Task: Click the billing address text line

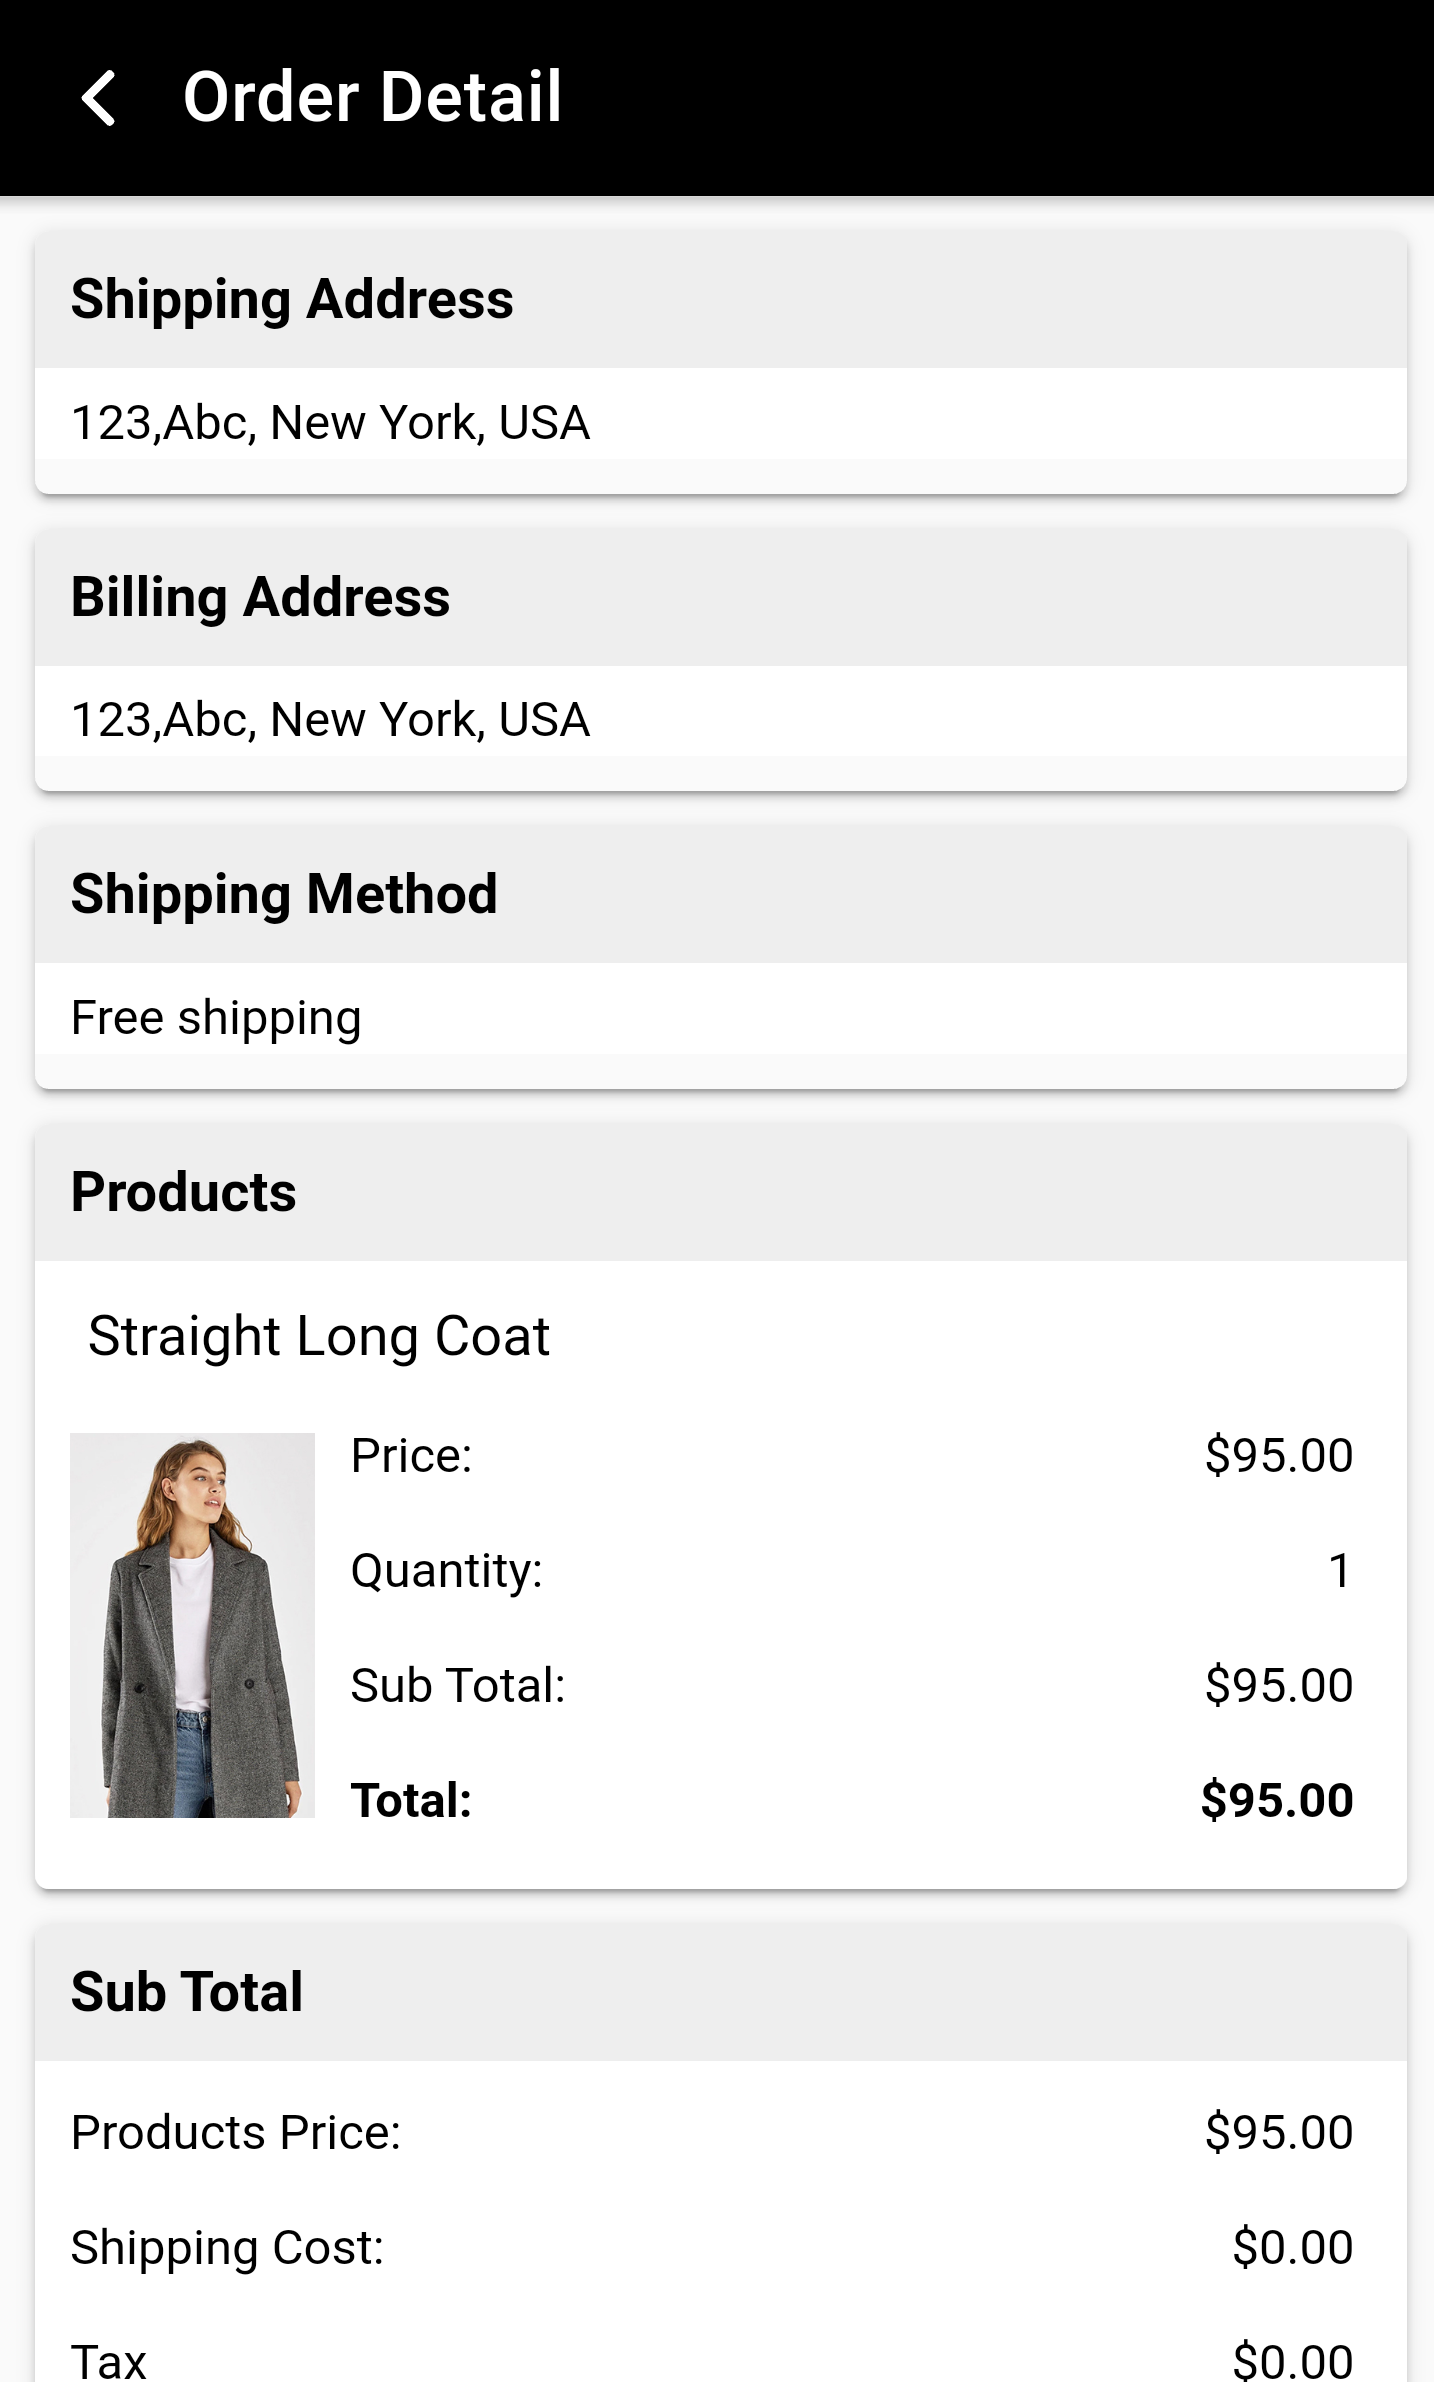Action: (330, 720)
